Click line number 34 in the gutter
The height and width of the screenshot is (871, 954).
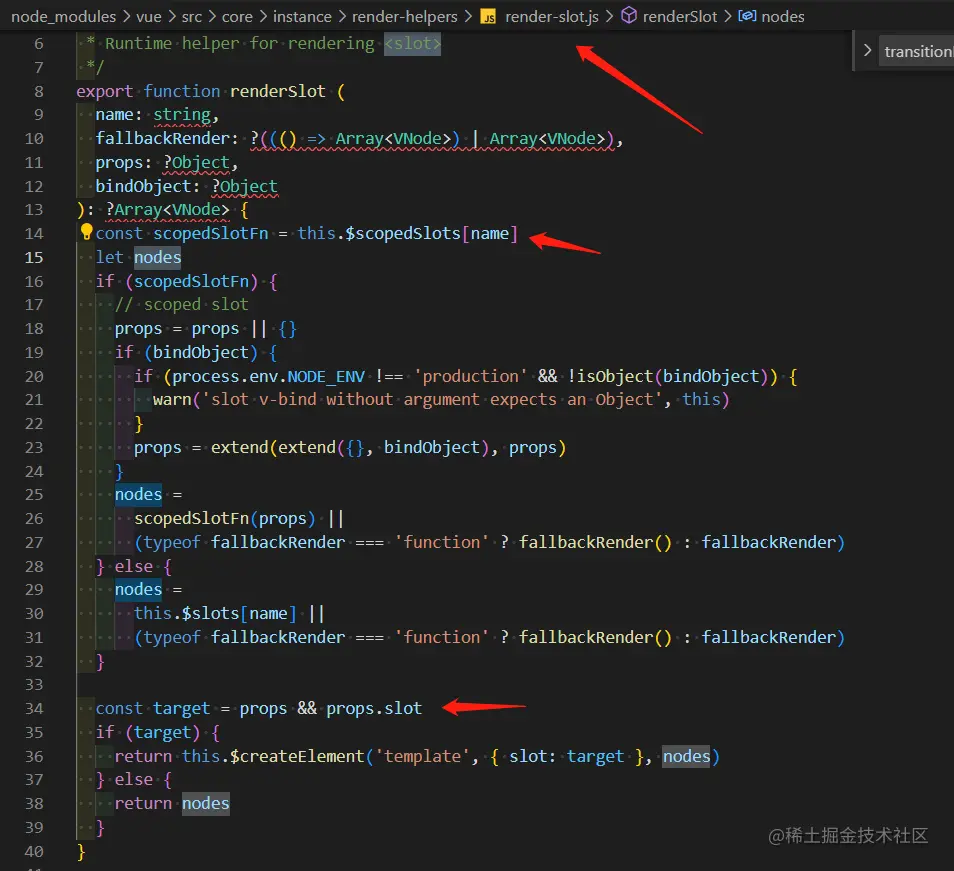pos(34,709)
